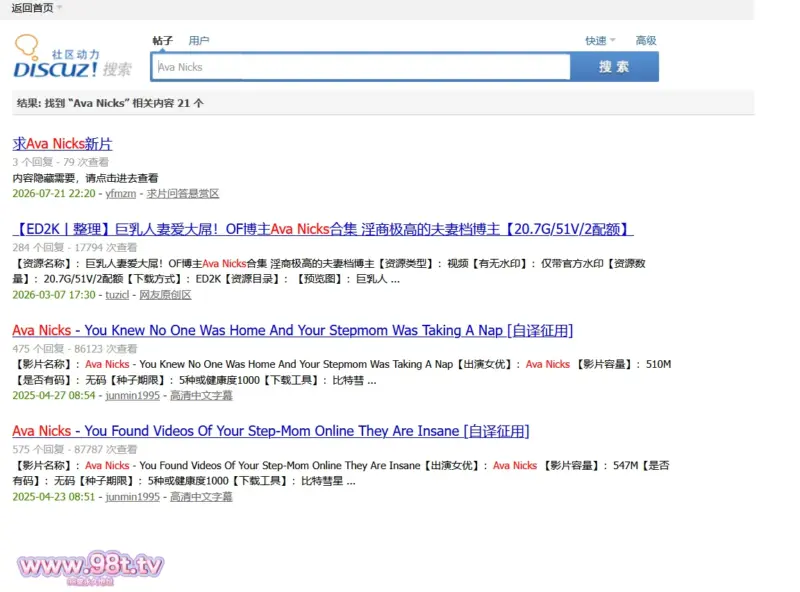Open the 求Ava Nicks新片 post

(62, 144)
